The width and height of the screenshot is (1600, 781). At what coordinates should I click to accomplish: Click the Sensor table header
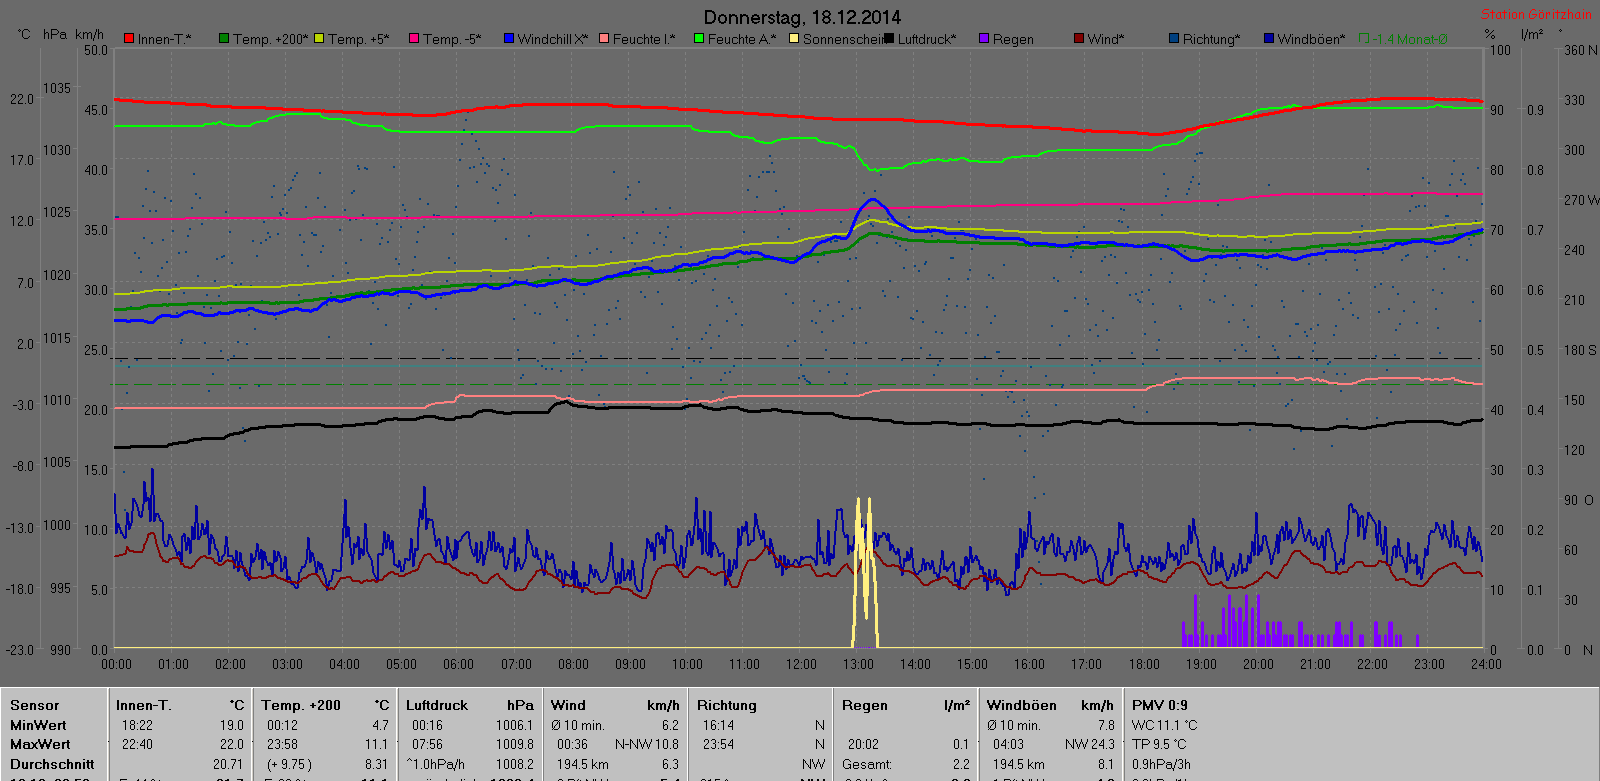[x=35, y=705]
